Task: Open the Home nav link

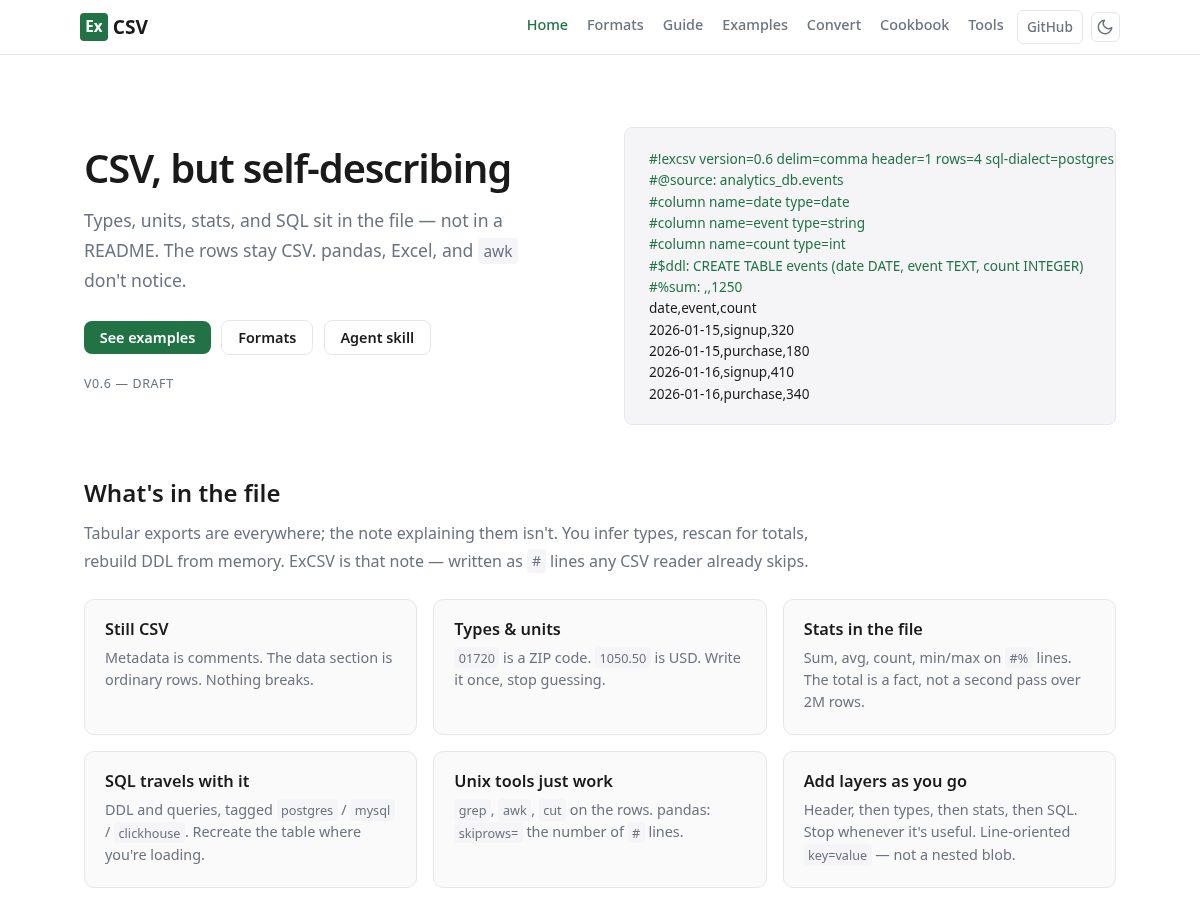Action: coord(547,25)
